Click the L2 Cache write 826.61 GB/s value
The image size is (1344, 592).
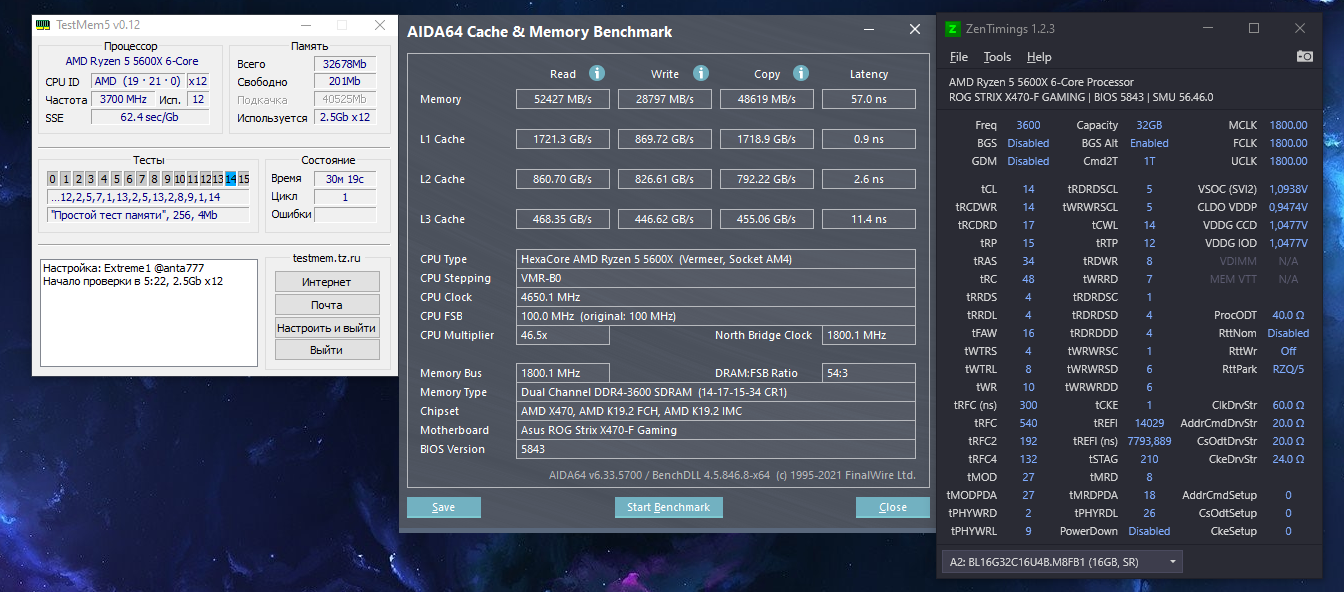click(x=665, y=179)
